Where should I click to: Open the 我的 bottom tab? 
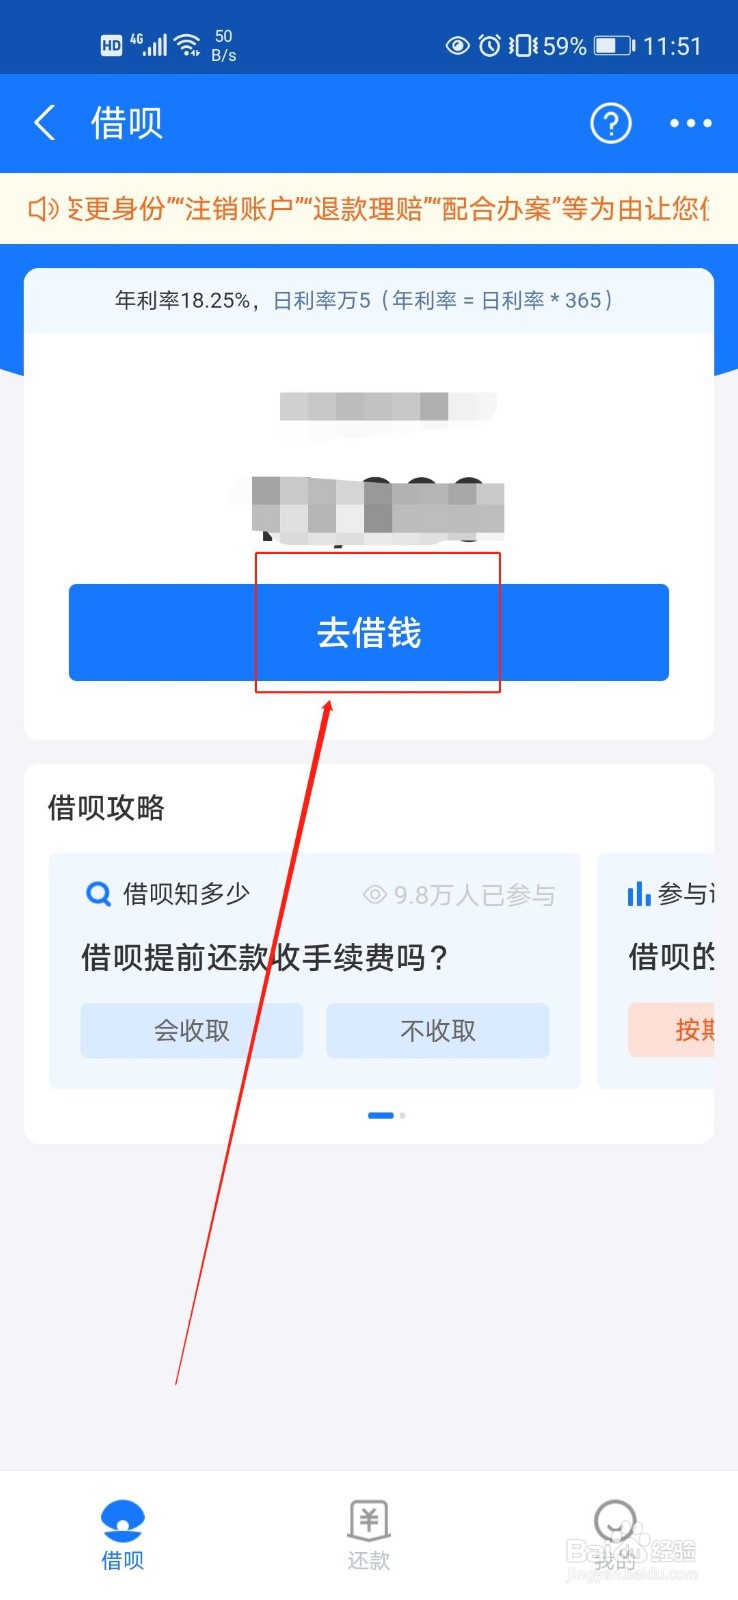(614, 1535)
